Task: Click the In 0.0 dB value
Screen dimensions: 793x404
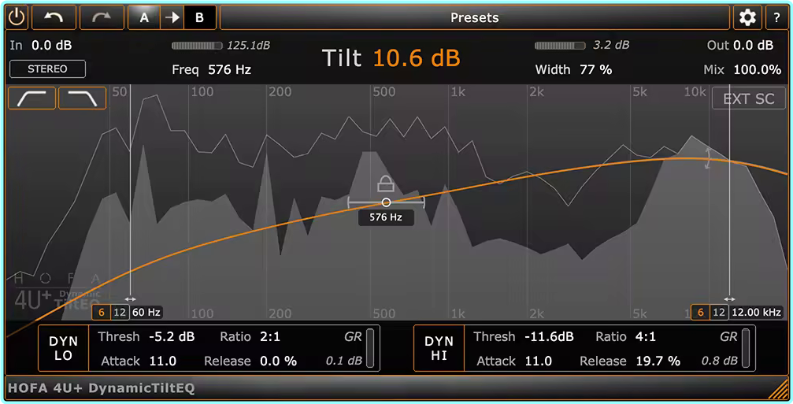Action: tap(52, 46)
